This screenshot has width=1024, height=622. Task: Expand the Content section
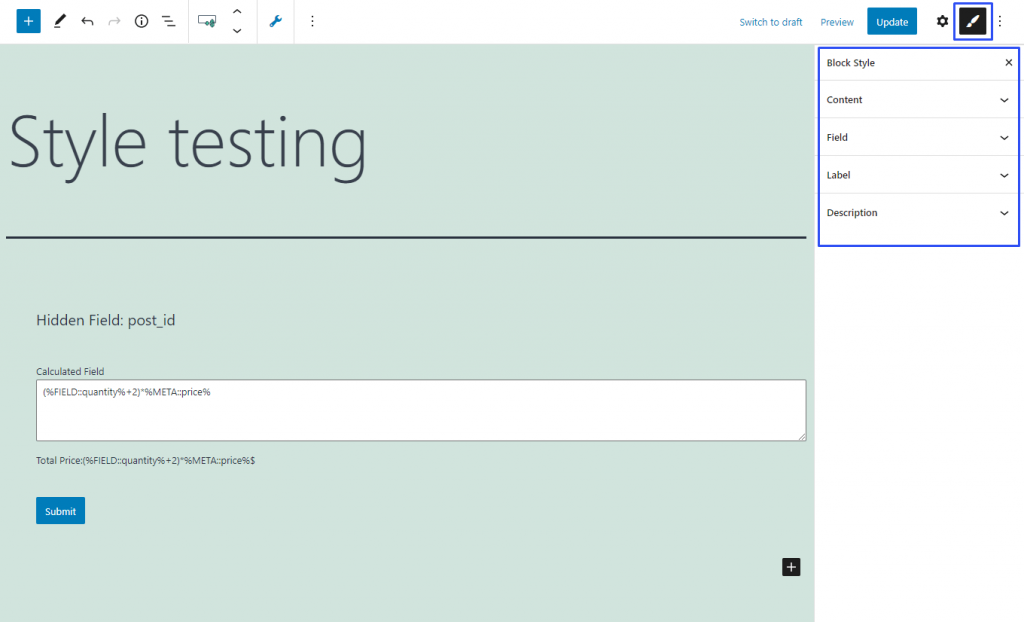[918, 100]
